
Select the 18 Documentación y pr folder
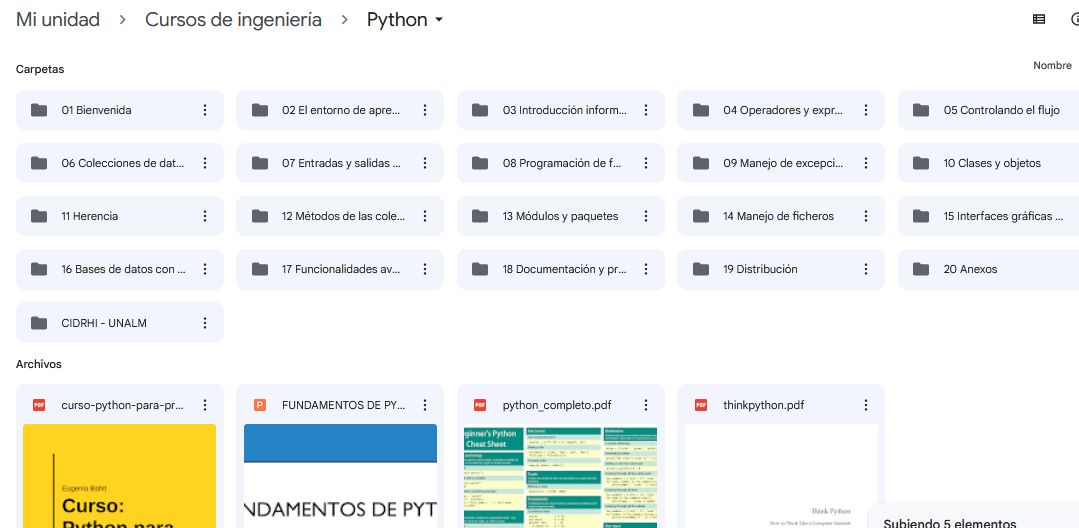(x=561, y=269)
